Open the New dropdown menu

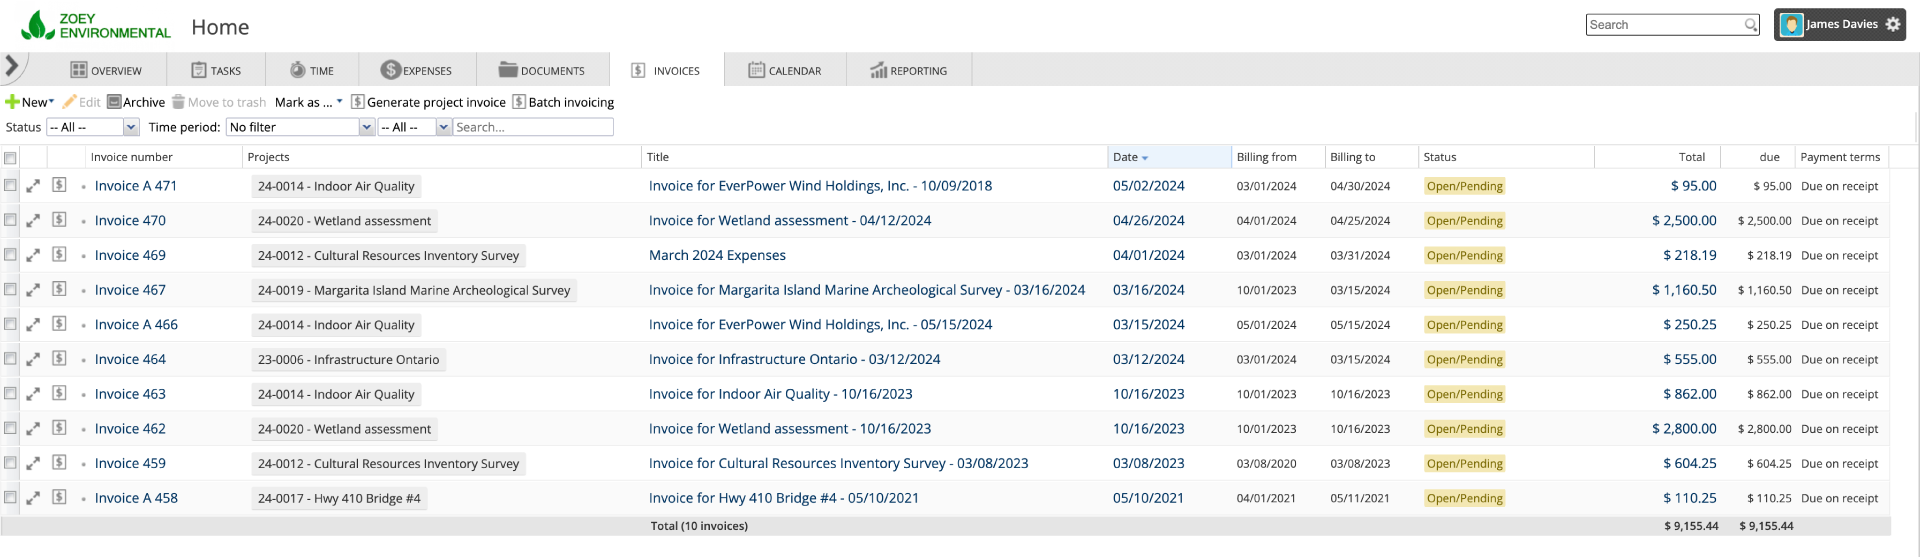point(30,102)
